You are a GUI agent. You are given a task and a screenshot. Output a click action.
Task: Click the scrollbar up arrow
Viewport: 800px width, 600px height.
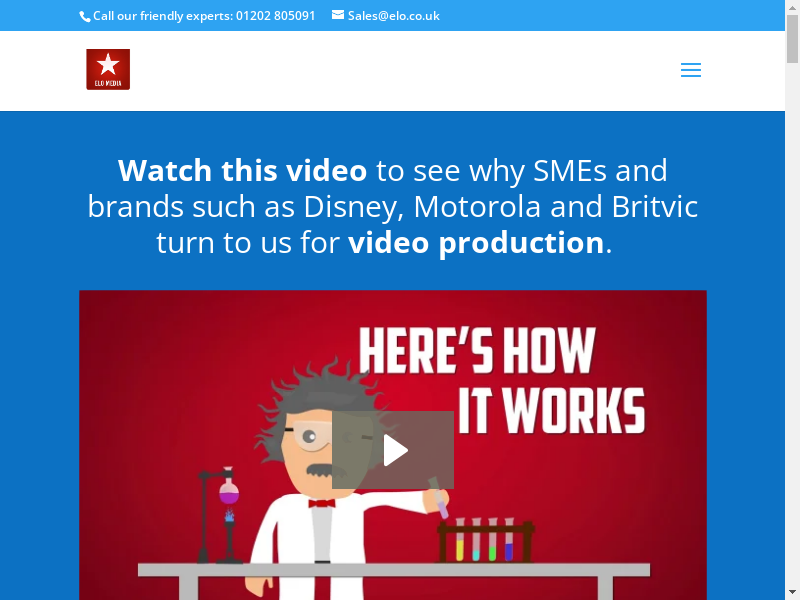[x=792, y=7]
